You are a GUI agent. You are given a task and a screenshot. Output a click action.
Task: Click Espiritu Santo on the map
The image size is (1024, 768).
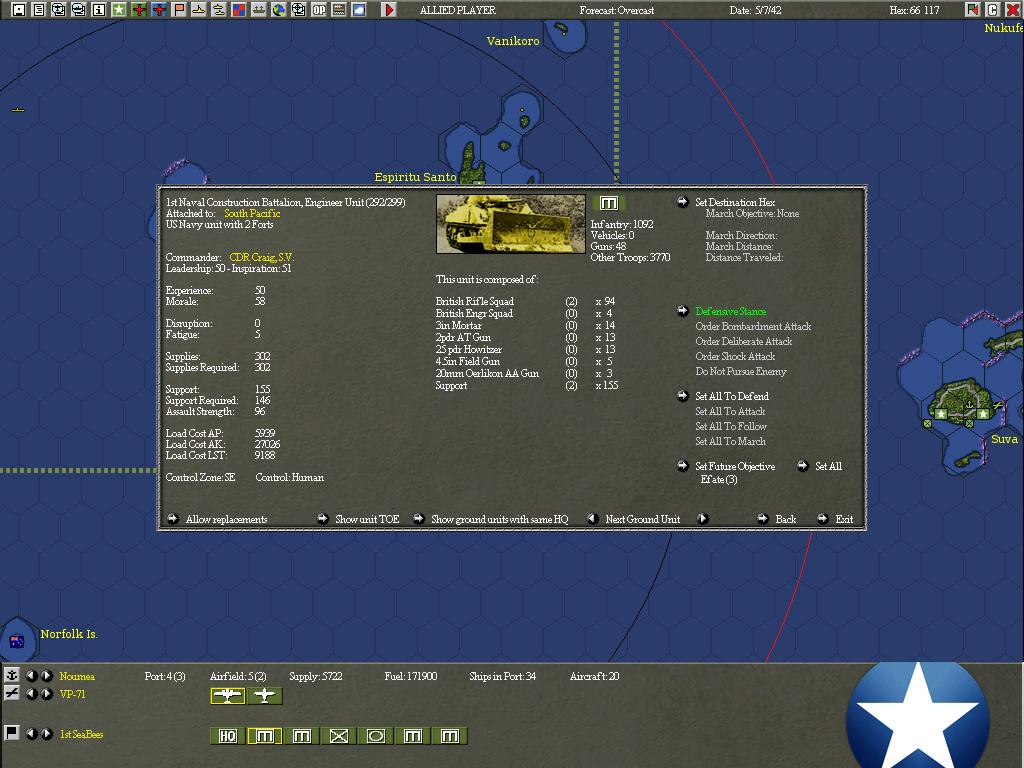pos(415,177)
